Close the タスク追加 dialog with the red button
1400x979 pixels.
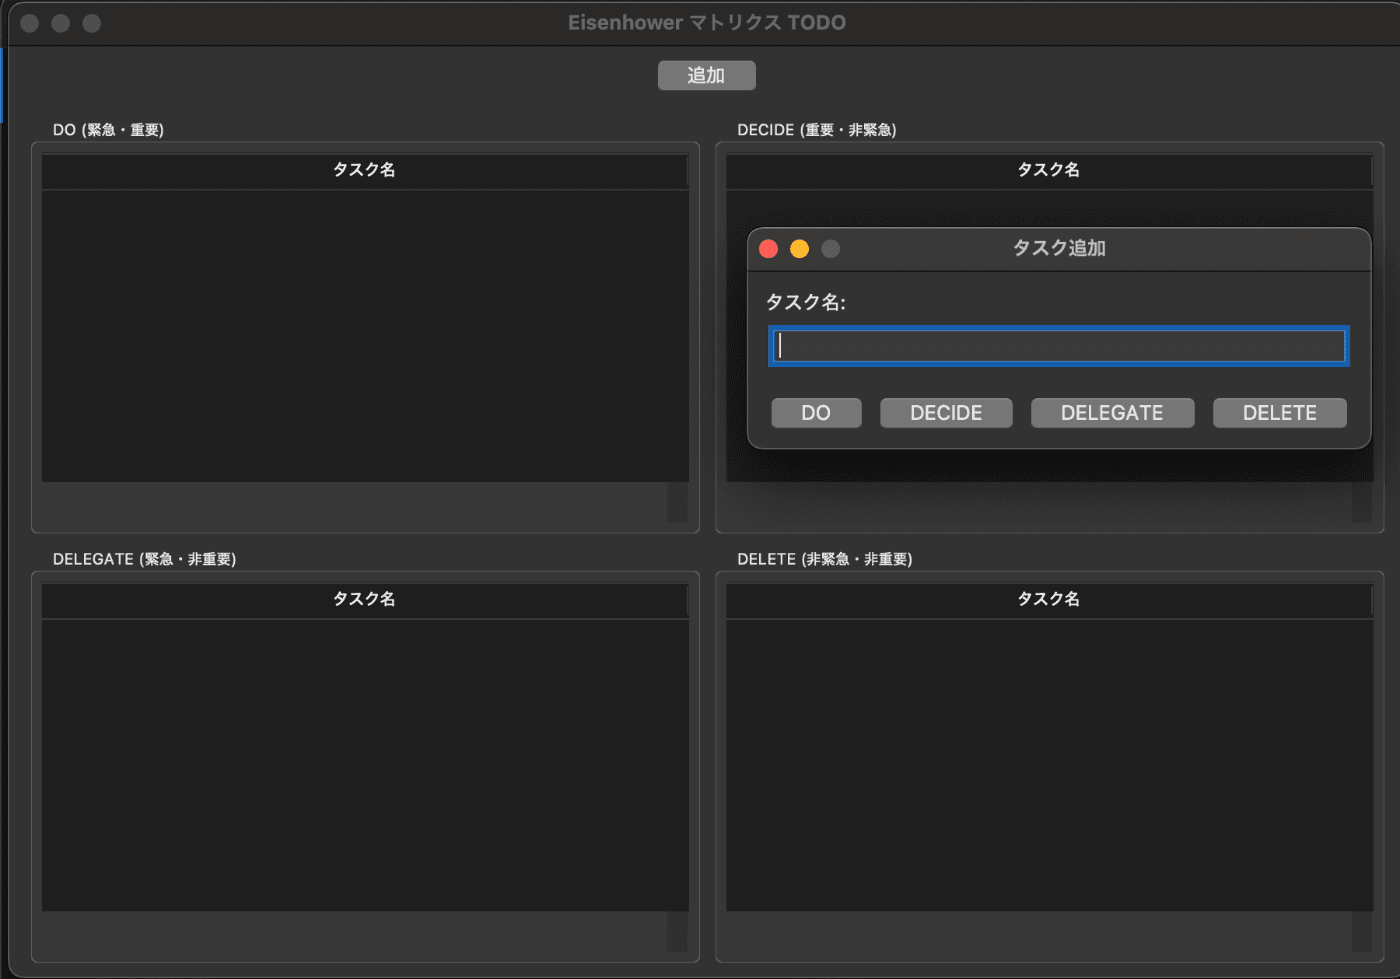pyautogui.click(x=769, y=249)
